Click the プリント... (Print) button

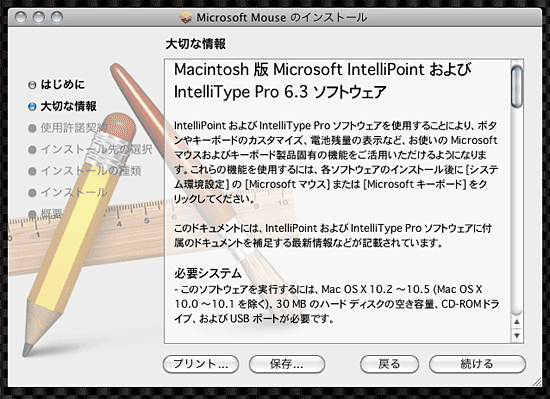[x=201, y=364]
